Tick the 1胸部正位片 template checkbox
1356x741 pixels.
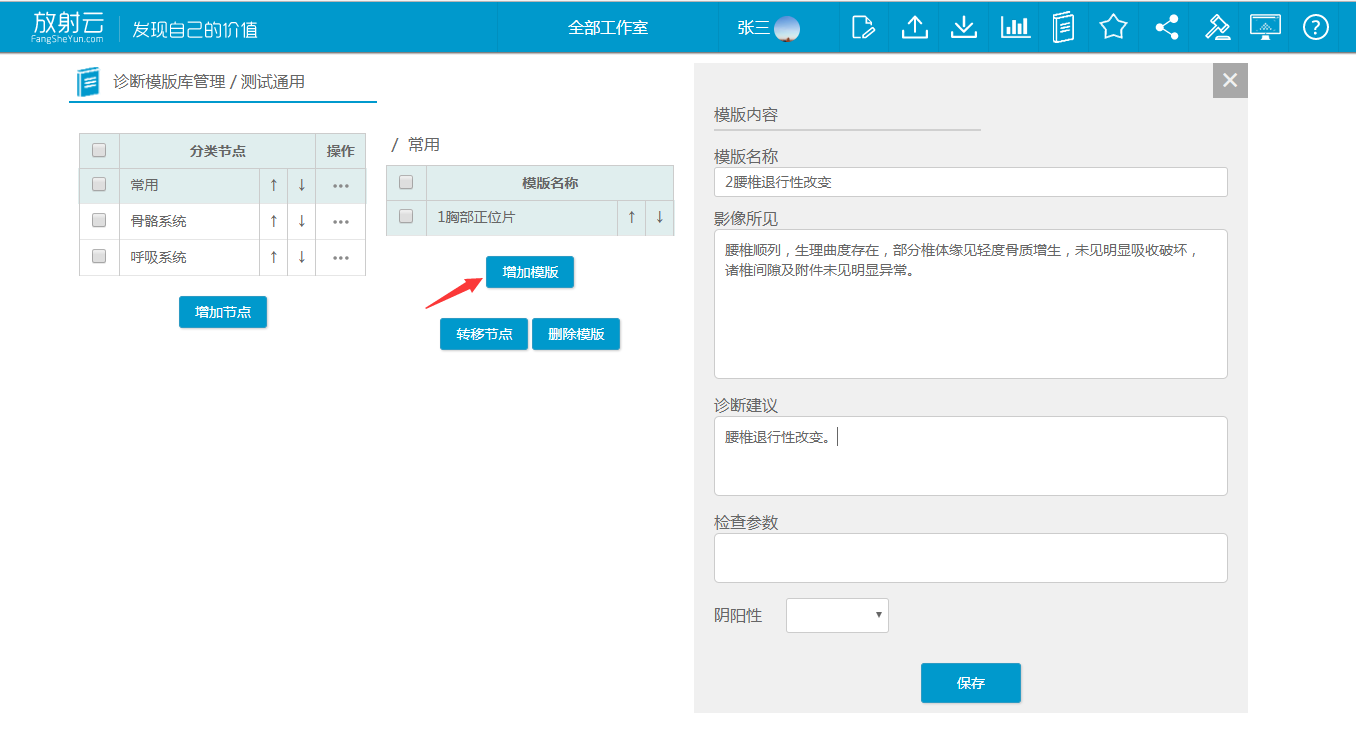coord(406,216)
